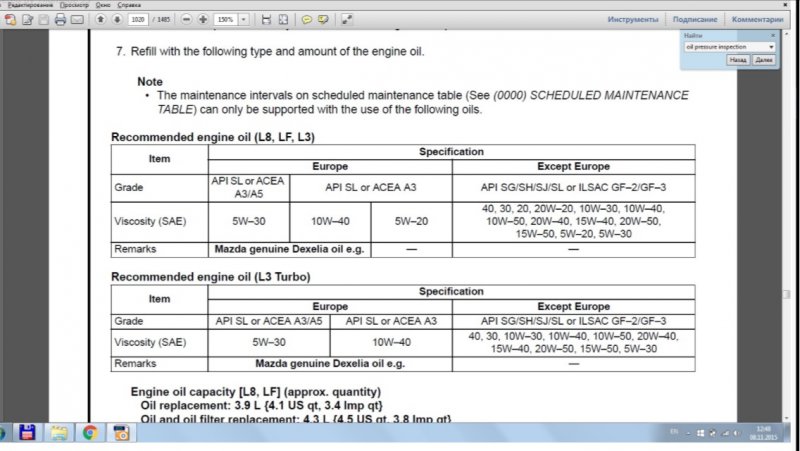Switch to read mode expand icon
Viewport: 800px width, 451px height.
click(x=347, y=19)
